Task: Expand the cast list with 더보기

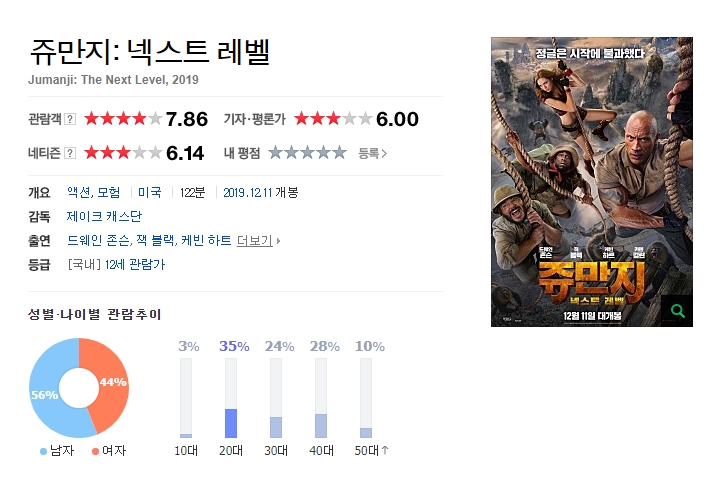Action: point(254,241)
